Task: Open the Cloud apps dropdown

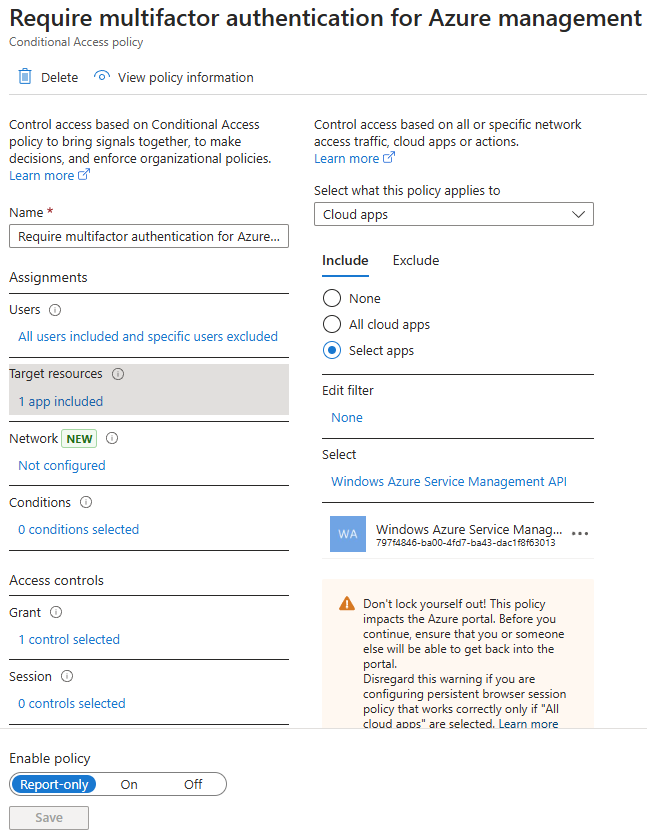Action: point(454,214)
